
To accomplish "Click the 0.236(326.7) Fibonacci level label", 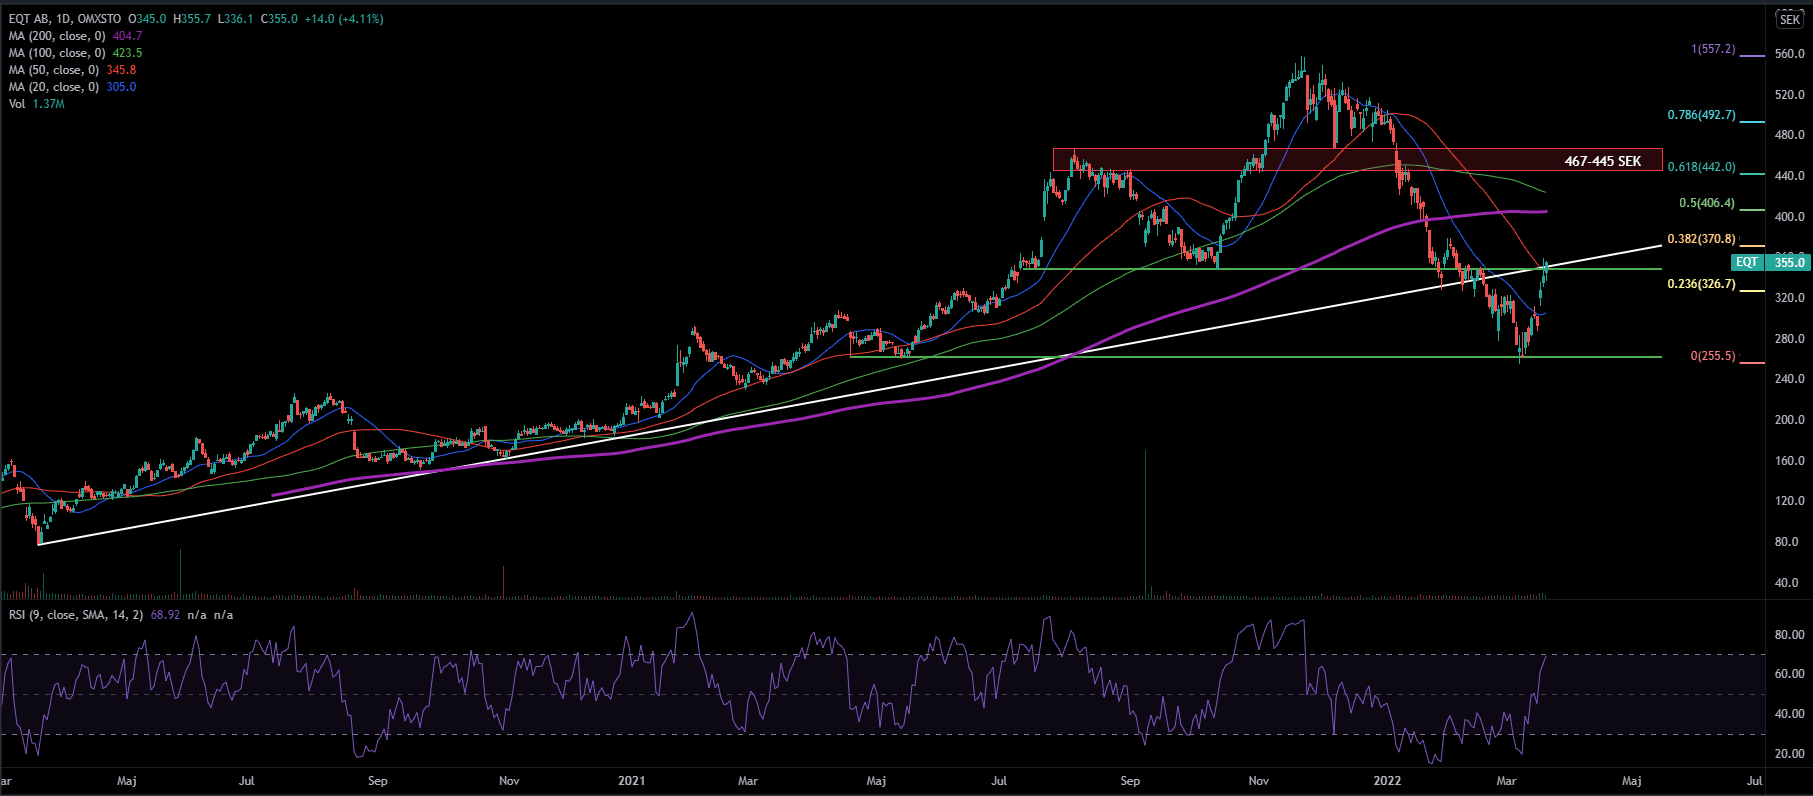I will 1701,284.
